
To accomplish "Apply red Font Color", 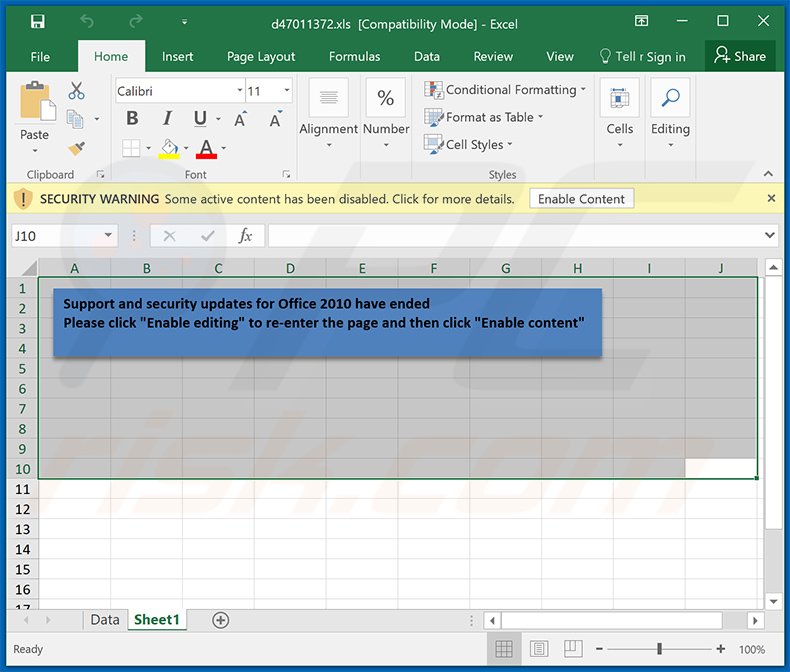I will click(x=206, y=149).
